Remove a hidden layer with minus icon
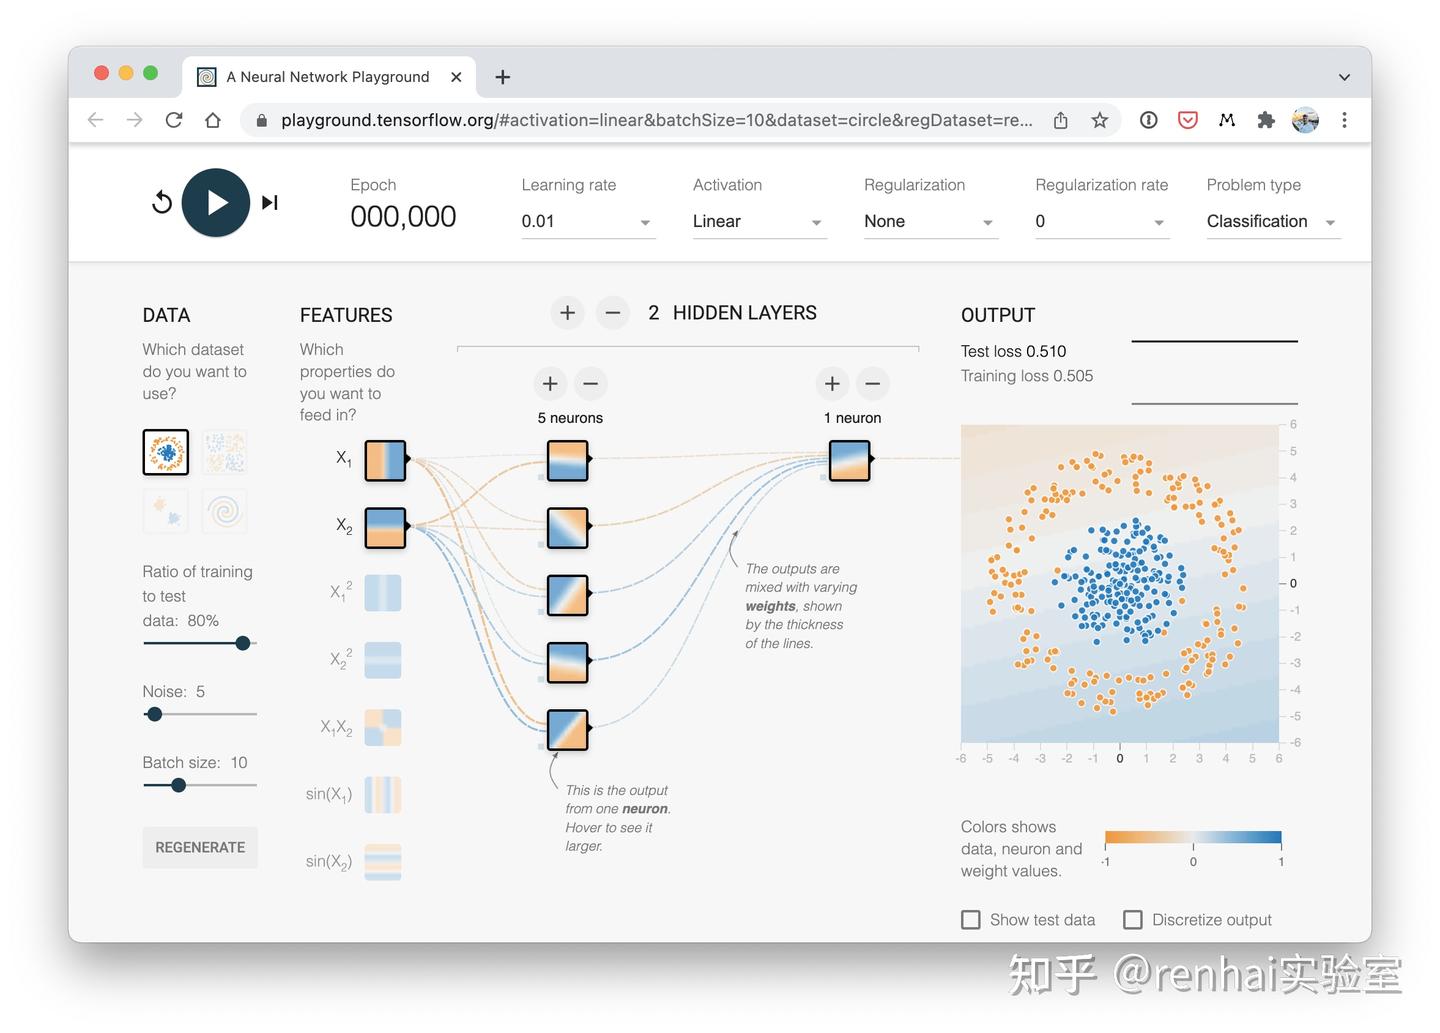This screenshot has height=1033, width=1440. (613, 313)
